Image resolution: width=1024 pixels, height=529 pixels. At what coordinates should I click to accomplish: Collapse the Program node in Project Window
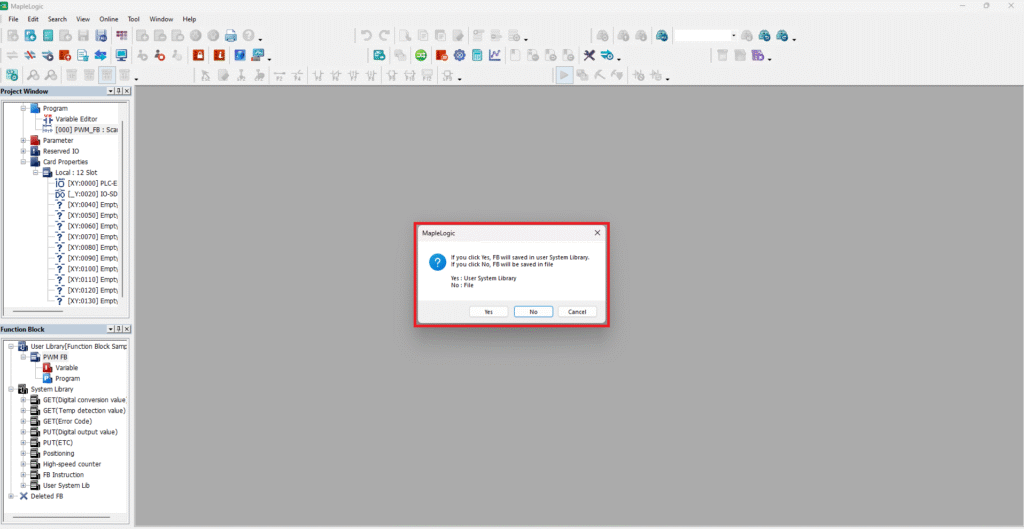click(24, 108)
